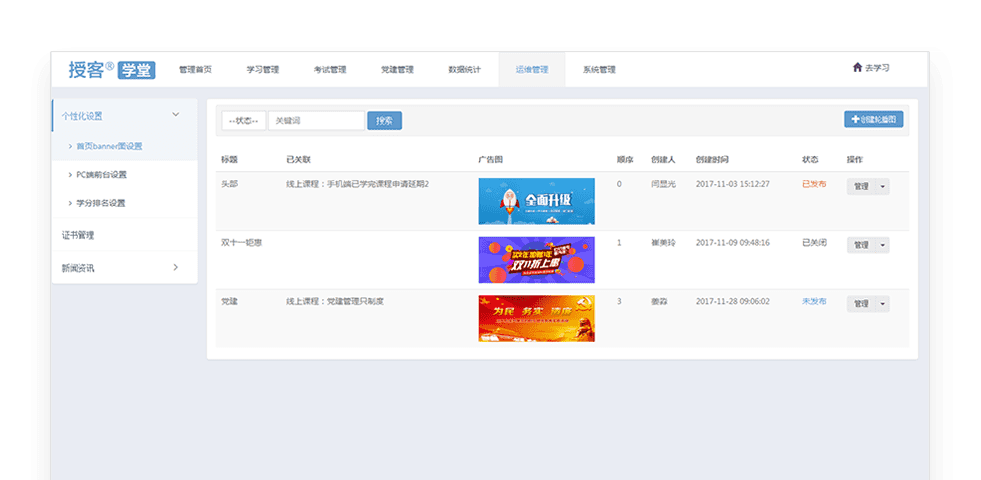This screenshot has height=480, width=981.
Task: Click the 授客学堂 logo
Action: click(x=112, y=69)
